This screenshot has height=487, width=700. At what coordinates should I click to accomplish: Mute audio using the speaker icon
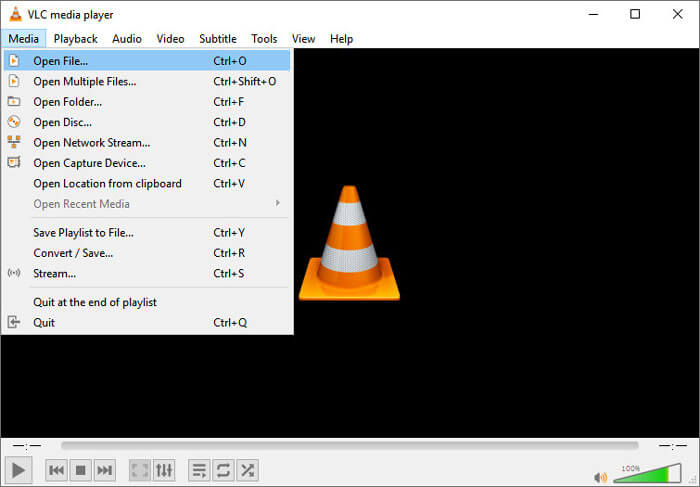point(601,477)
